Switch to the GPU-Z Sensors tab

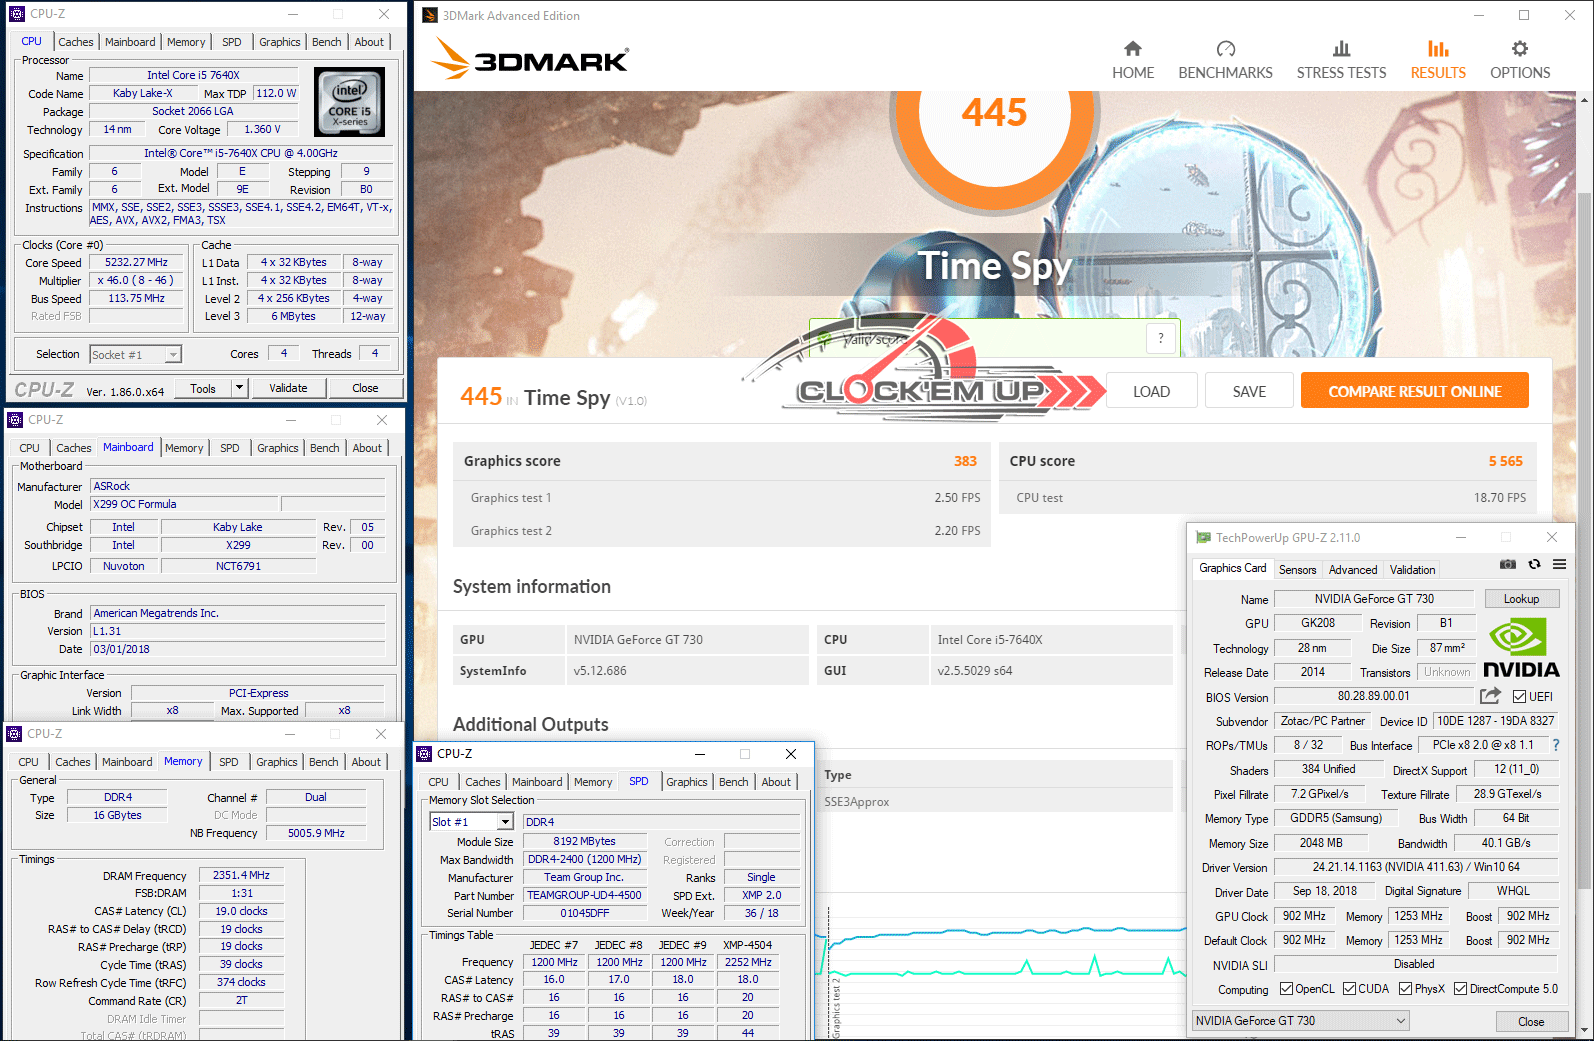(x=1297, y=570)
